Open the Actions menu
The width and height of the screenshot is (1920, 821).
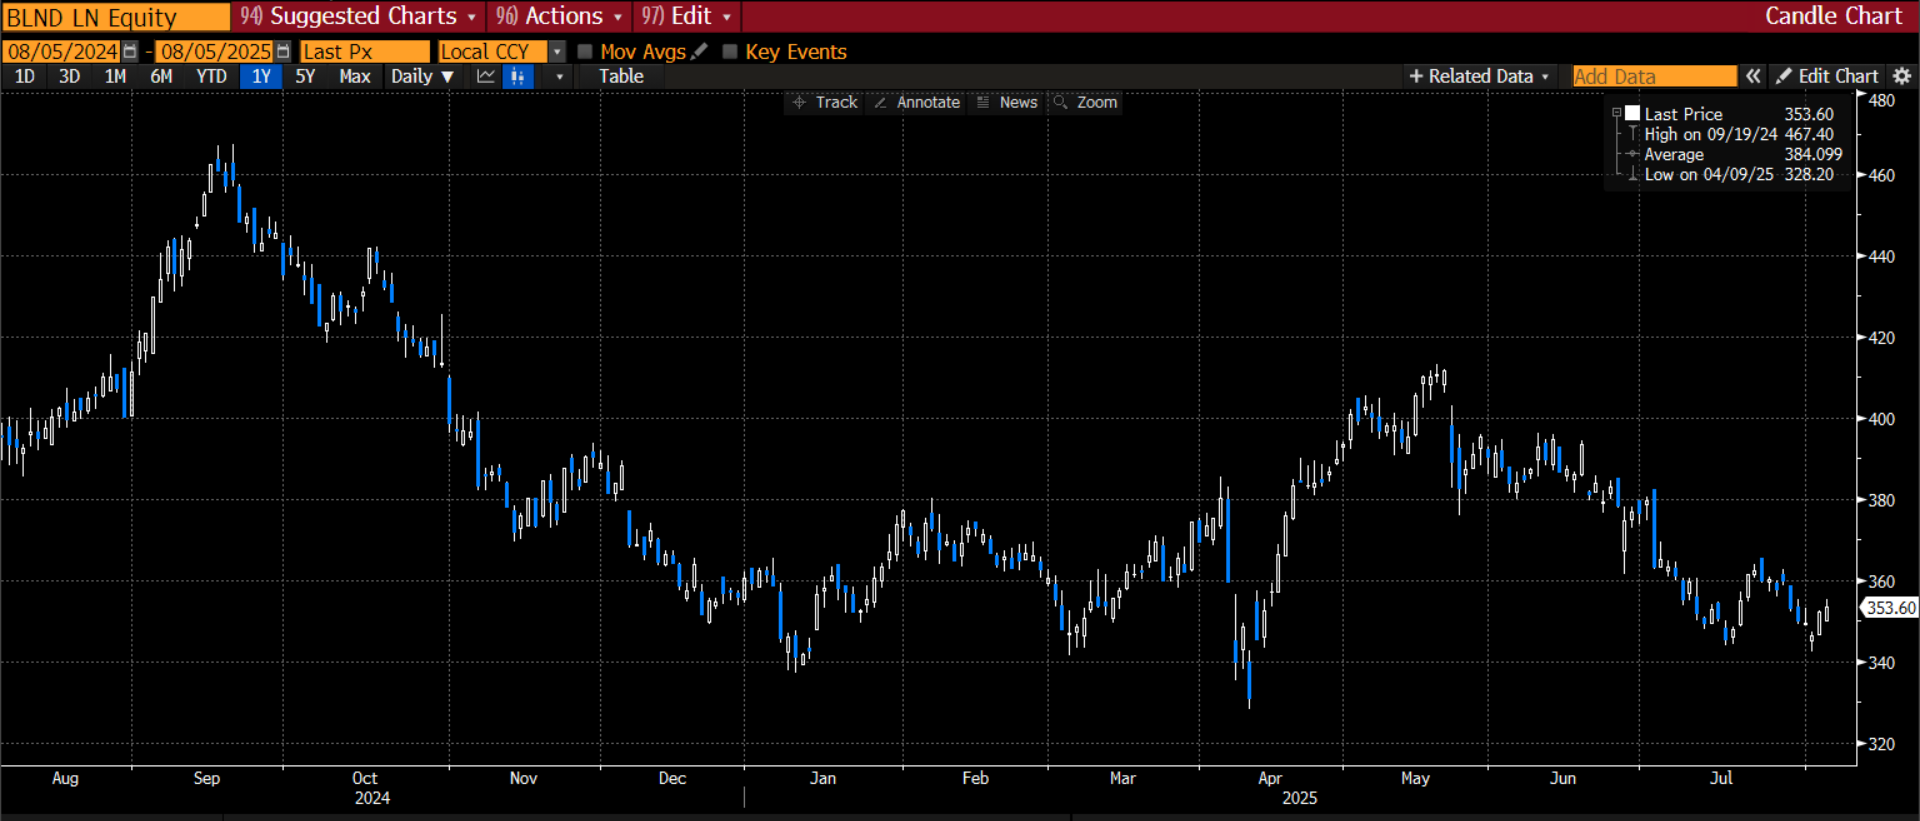[560, 16]
